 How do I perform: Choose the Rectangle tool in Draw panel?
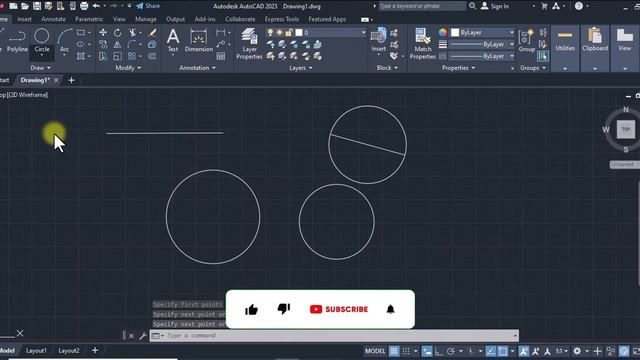(x=81, y=33)
